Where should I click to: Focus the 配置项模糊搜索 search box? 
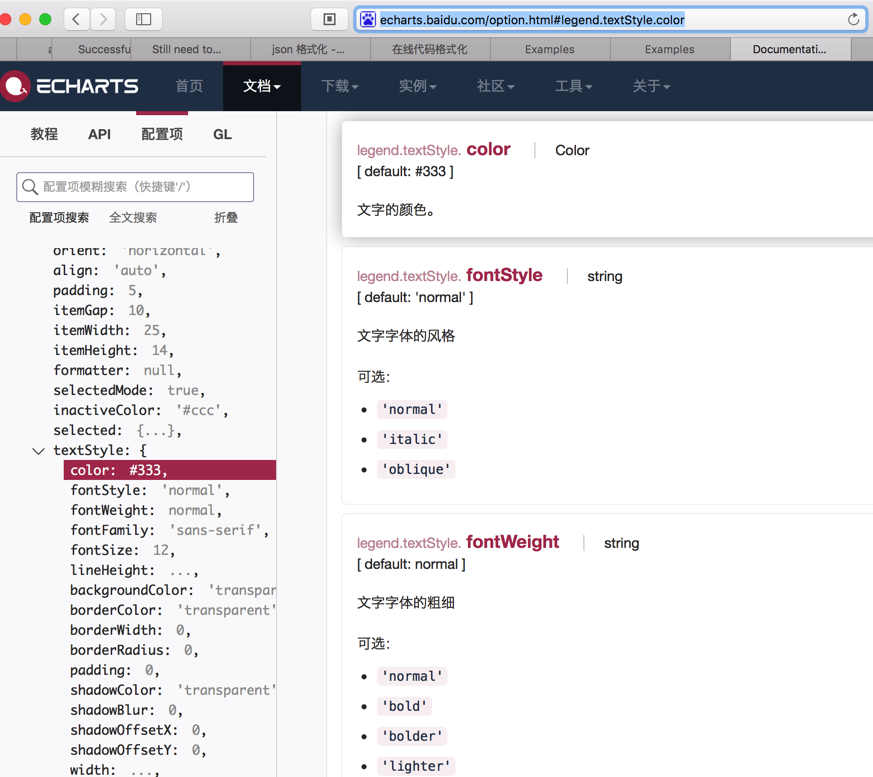(x=135, y=187)
